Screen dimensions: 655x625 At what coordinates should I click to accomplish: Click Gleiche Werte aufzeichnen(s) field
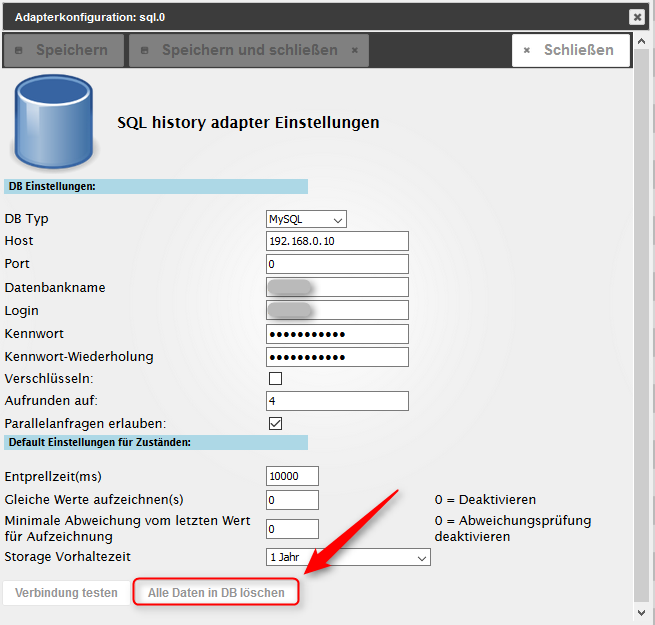[292, 500]
